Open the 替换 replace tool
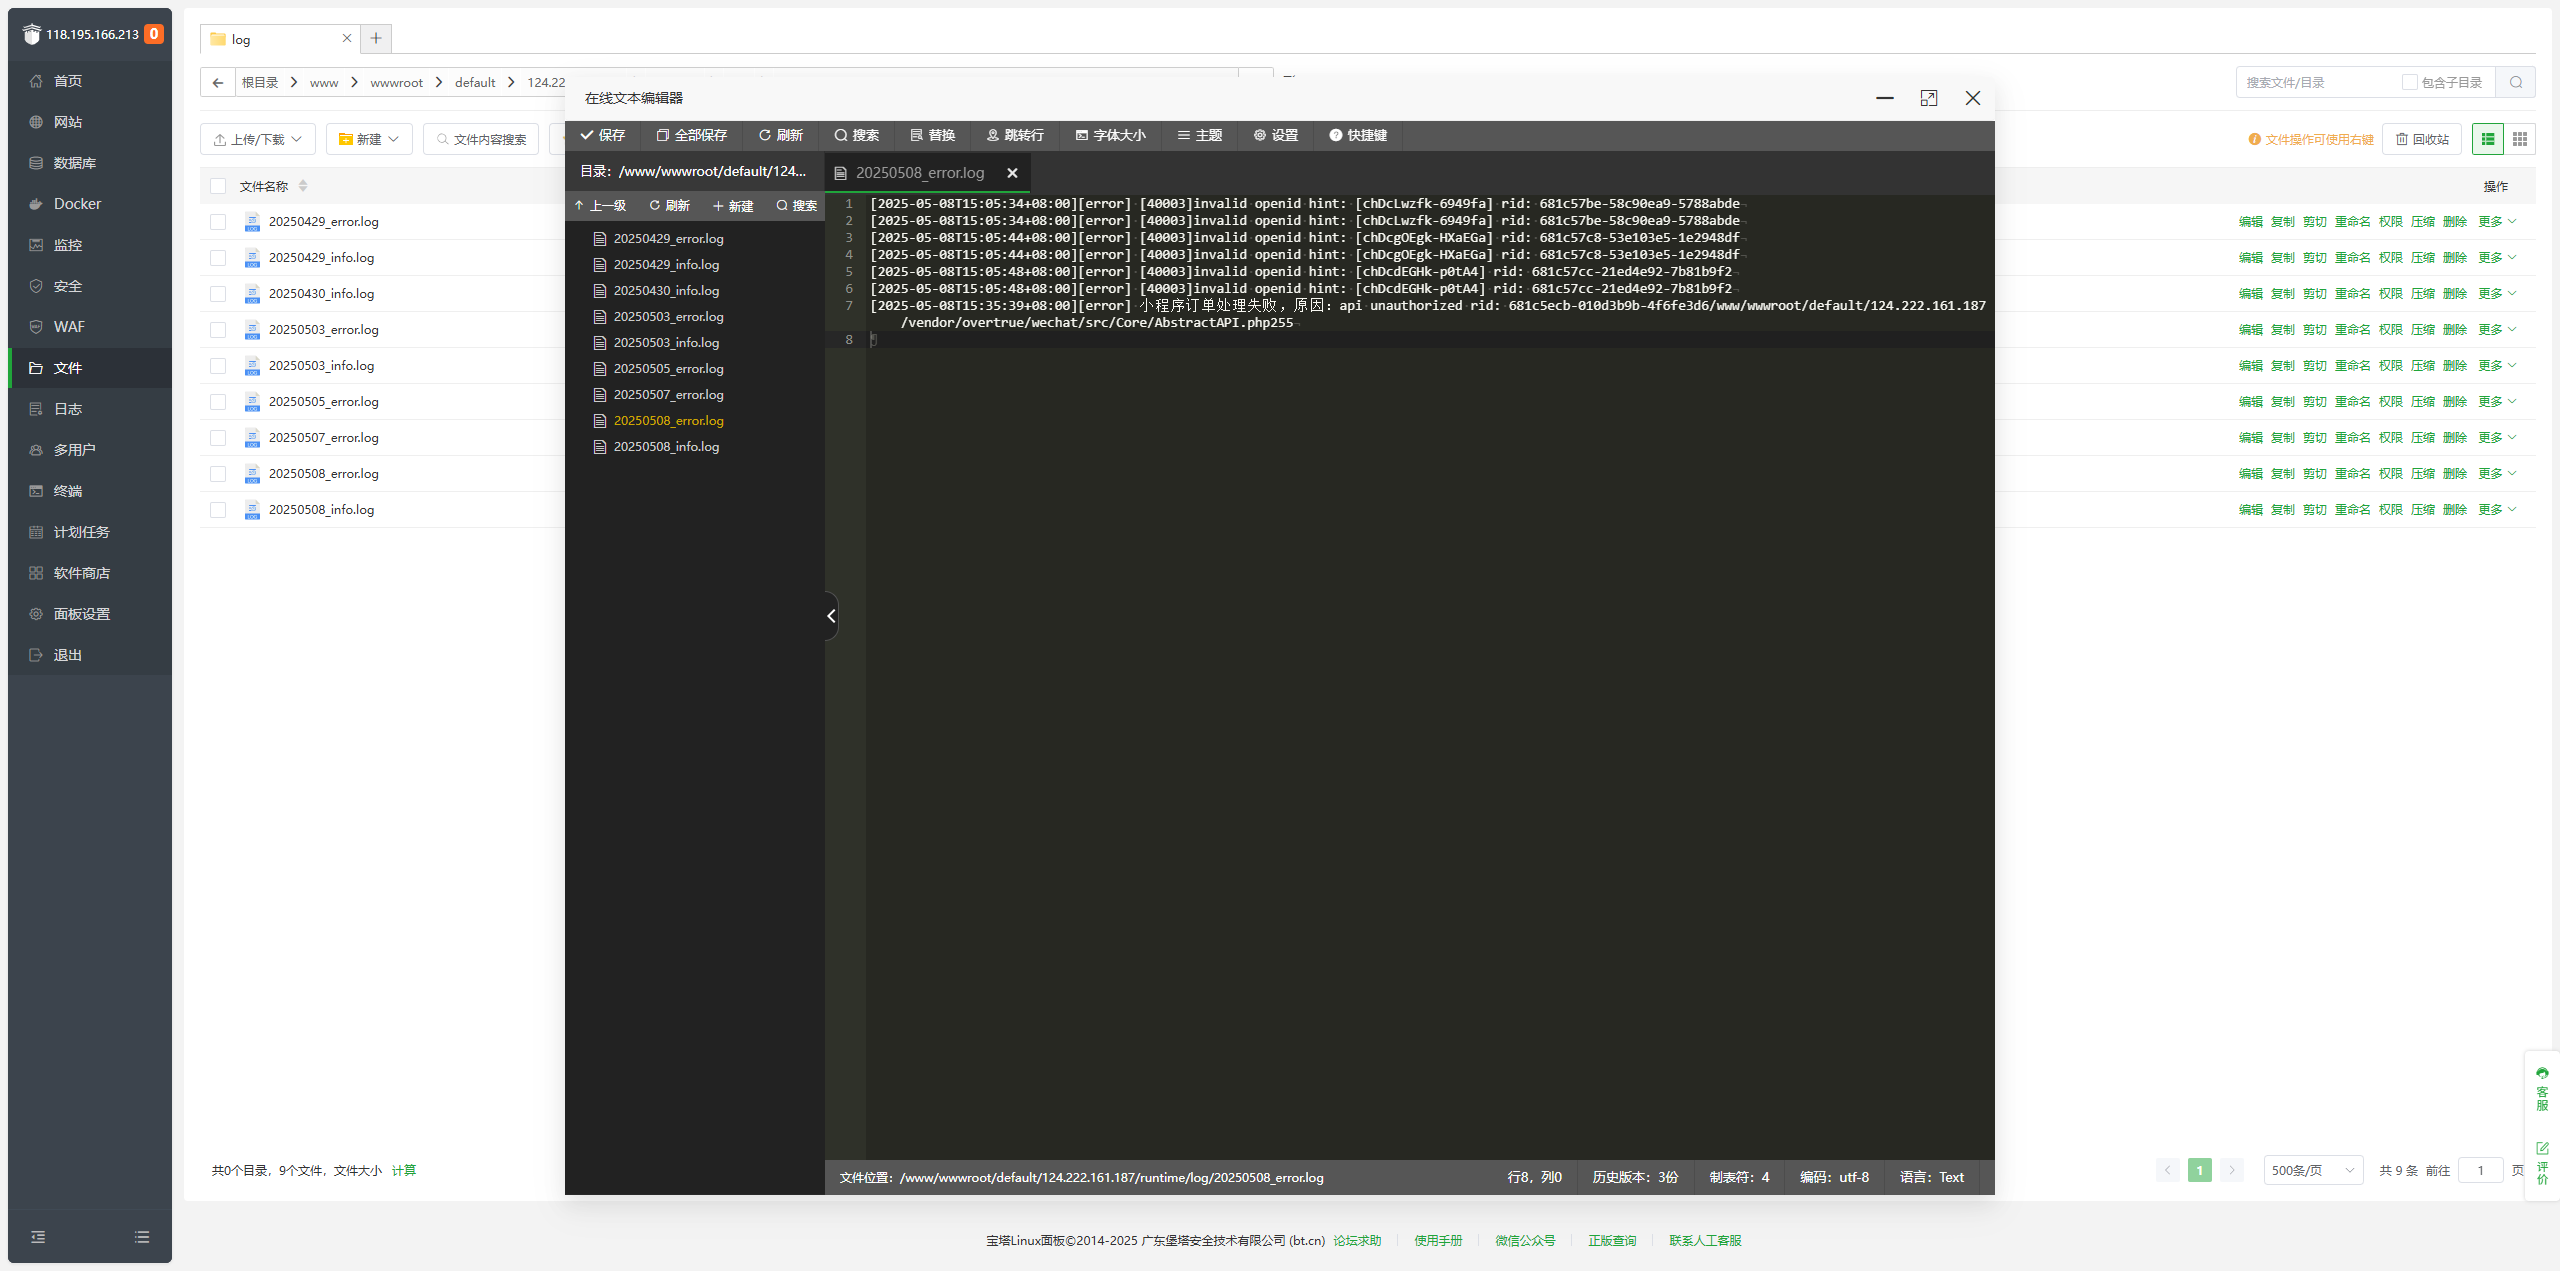 tap(933, 135)
